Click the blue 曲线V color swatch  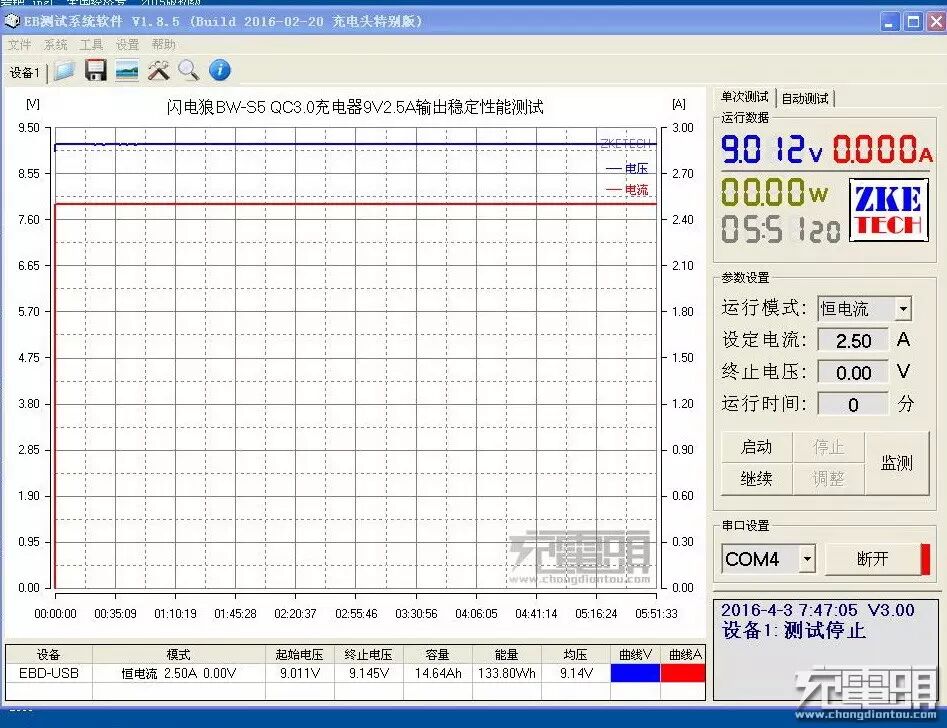pos(635,673)
